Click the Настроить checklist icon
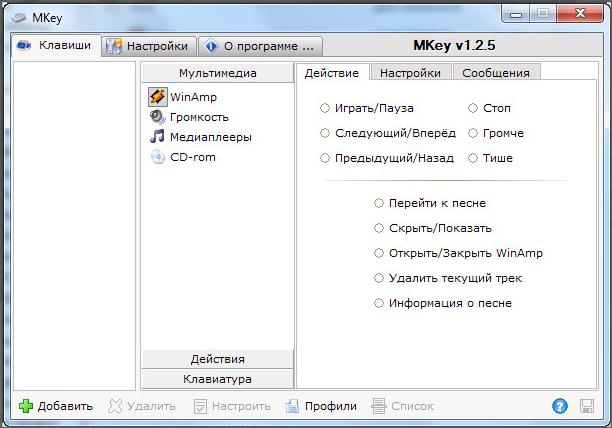 click(x=200, y=406)
